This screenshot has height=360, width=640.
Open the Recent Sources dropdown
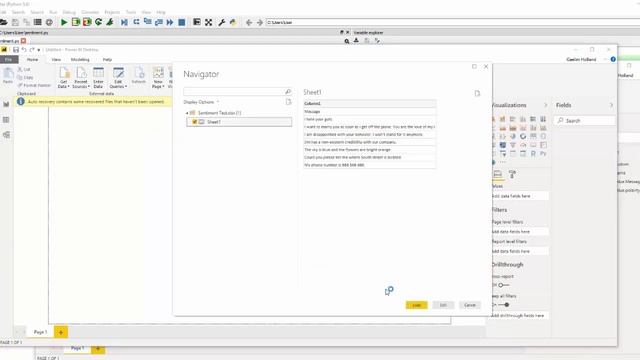tap(81, 78)
